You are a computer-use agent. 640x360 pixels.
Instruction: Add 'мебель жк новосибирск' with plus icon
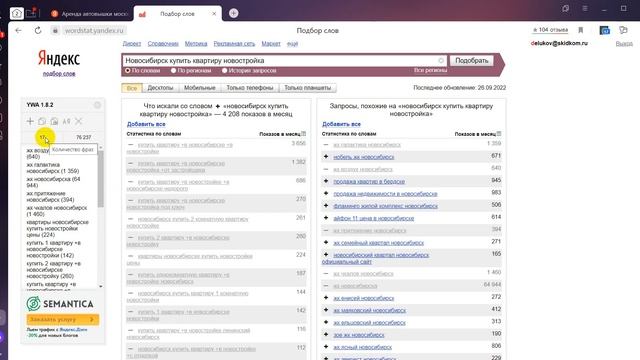pos(326,156)
